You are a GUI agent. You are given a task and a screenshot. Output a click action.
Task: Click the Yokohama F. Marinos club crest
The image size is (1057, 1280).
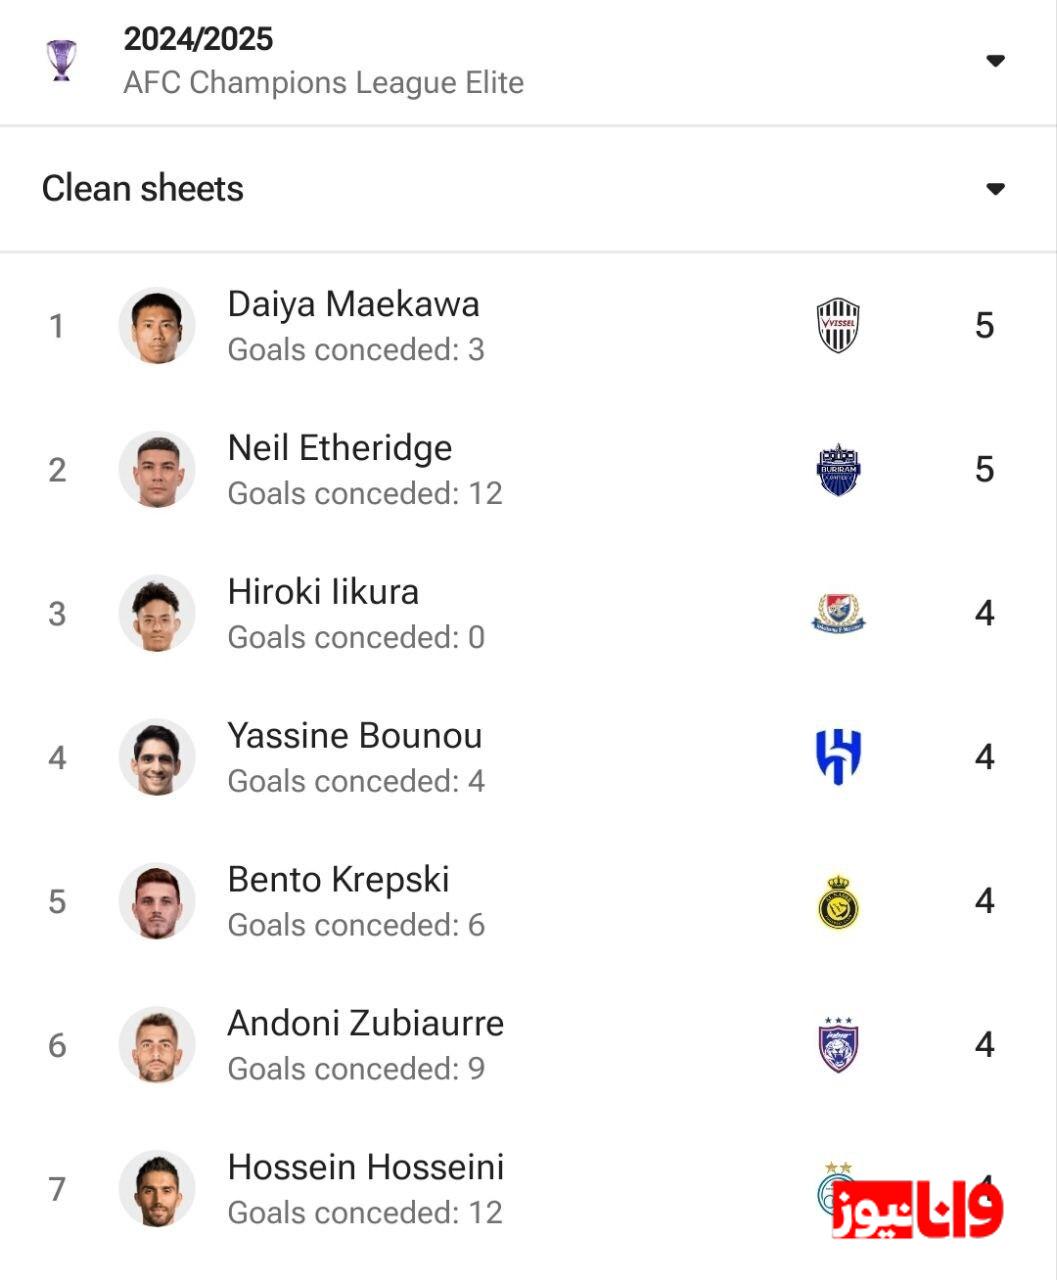pyautogui.click(x=838, y=614)
